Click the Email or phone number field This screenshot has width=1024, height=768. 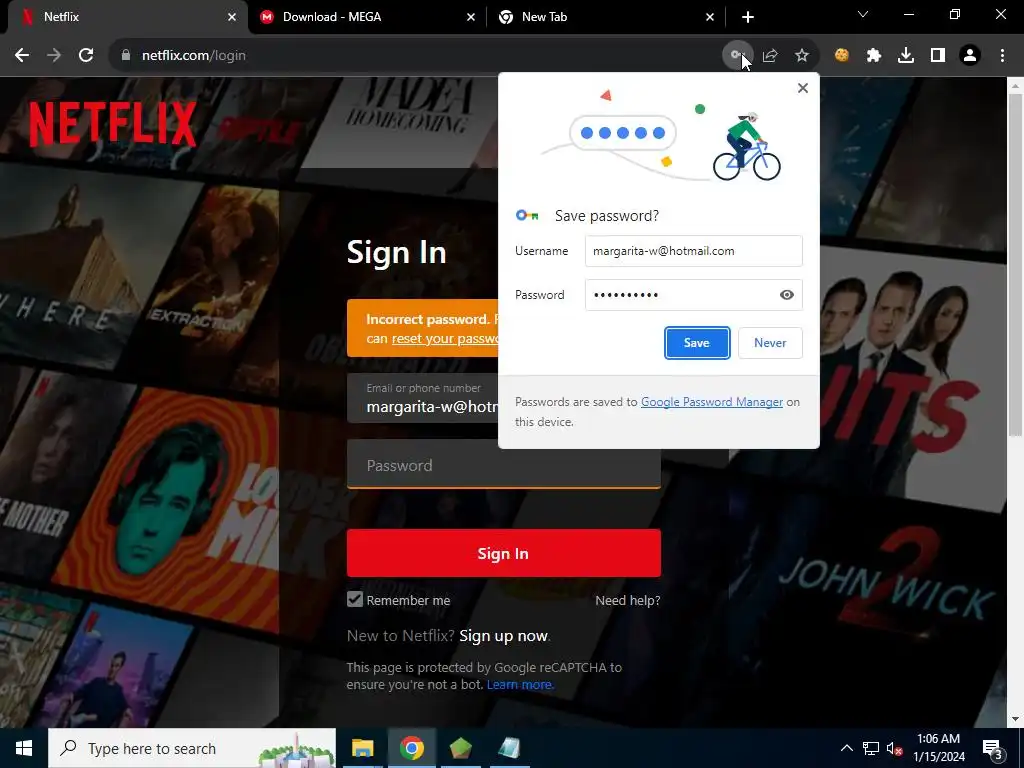[x=423, y=398]
